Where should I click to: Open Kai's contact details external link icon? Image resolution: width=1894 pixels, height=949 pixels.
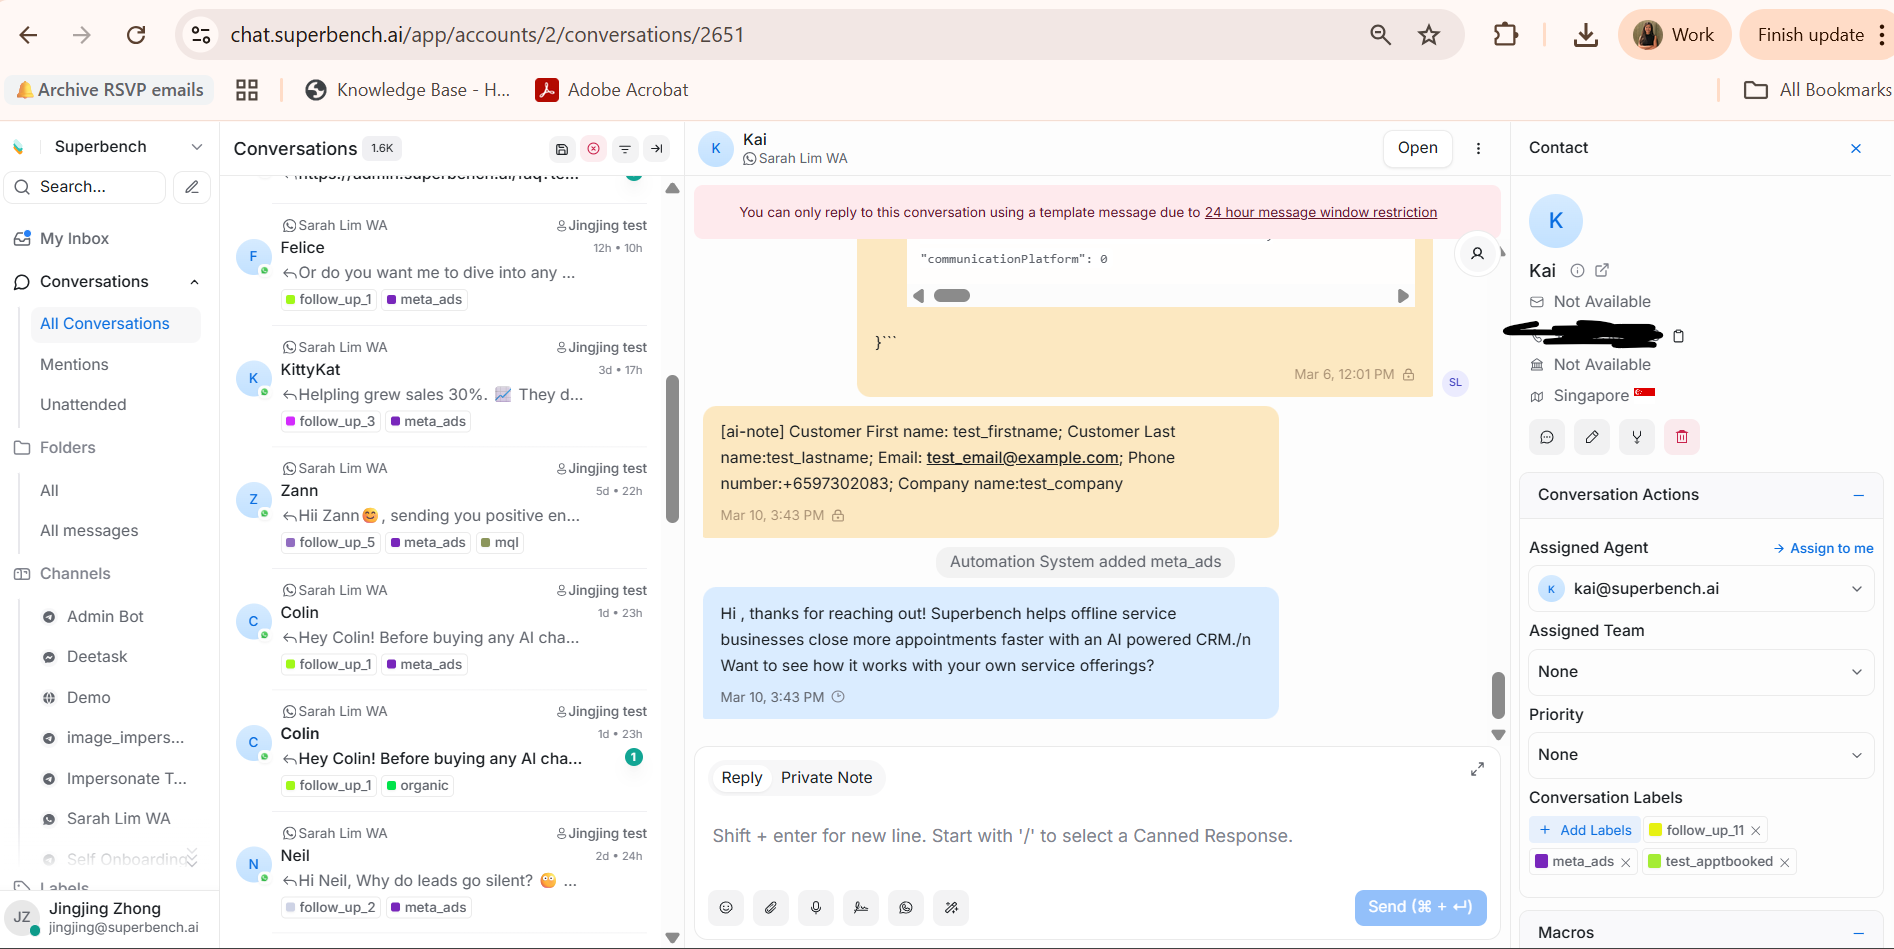(x=1602, y=270)
